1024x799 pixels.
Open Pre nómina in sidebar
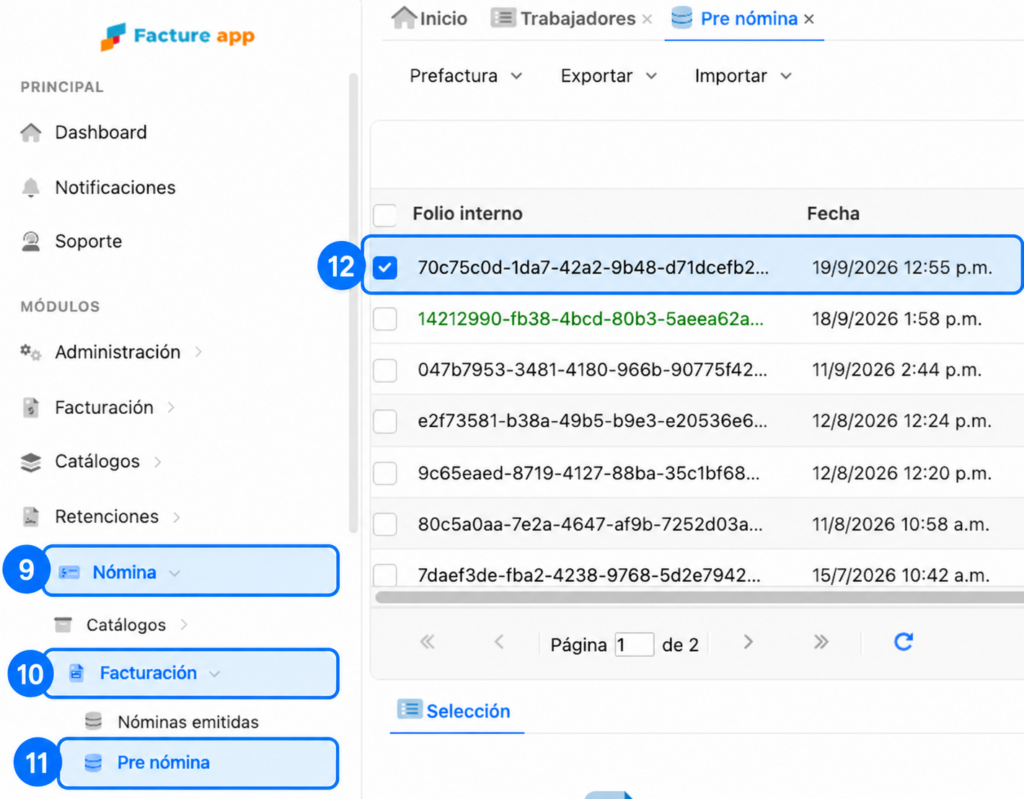point(198,763)
